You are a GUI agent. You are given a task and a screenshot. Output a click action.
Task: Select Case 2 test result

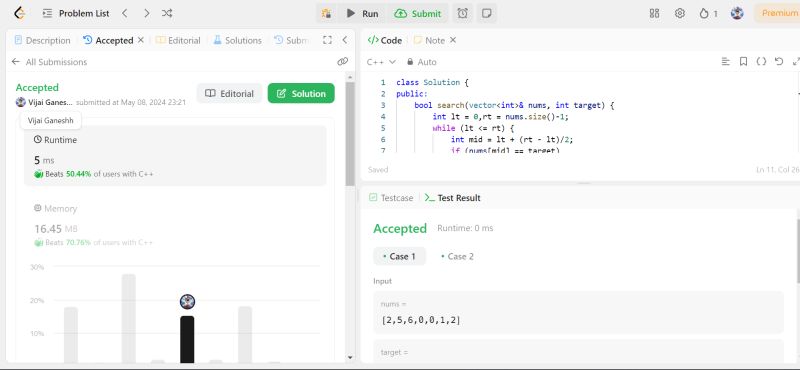457,256
